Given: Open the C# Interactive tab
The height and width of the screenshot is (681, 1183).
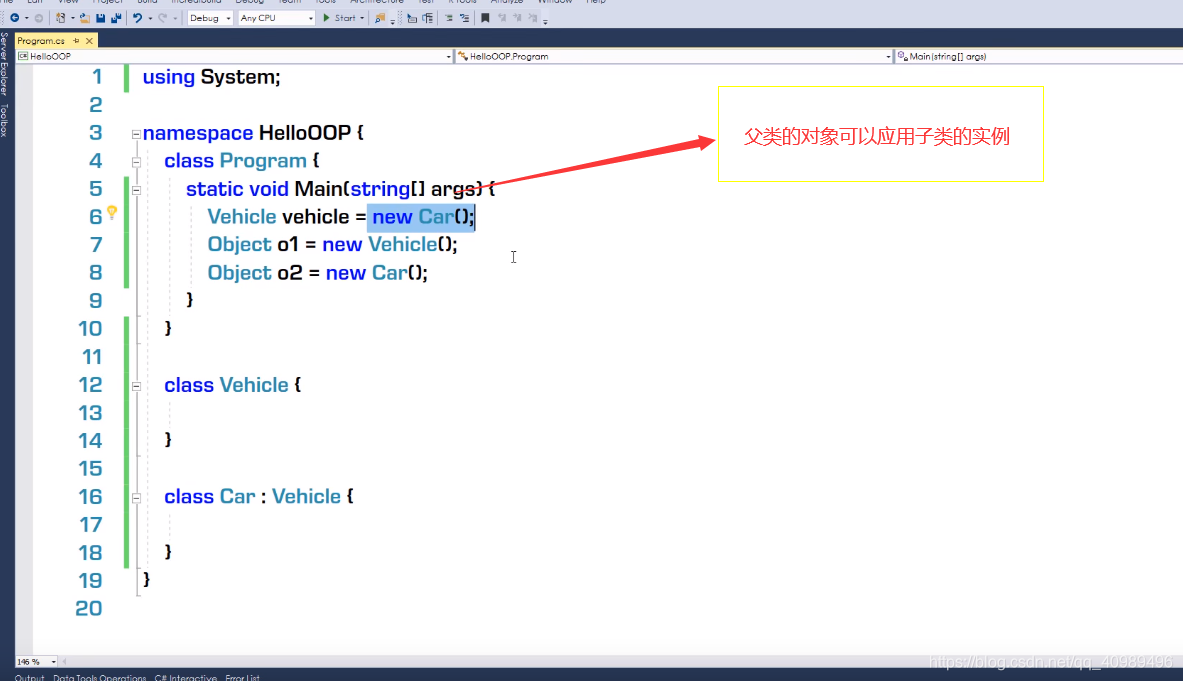Looking at the screenshot, I should click(x=186, y=677).
